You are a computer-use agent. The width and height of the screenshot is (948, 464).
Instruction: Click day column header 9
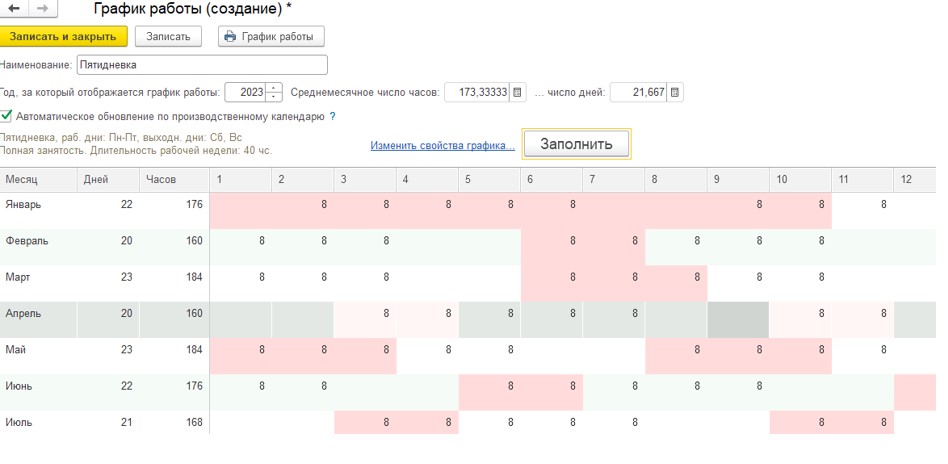pyautogui.click(x=738, y=180)
